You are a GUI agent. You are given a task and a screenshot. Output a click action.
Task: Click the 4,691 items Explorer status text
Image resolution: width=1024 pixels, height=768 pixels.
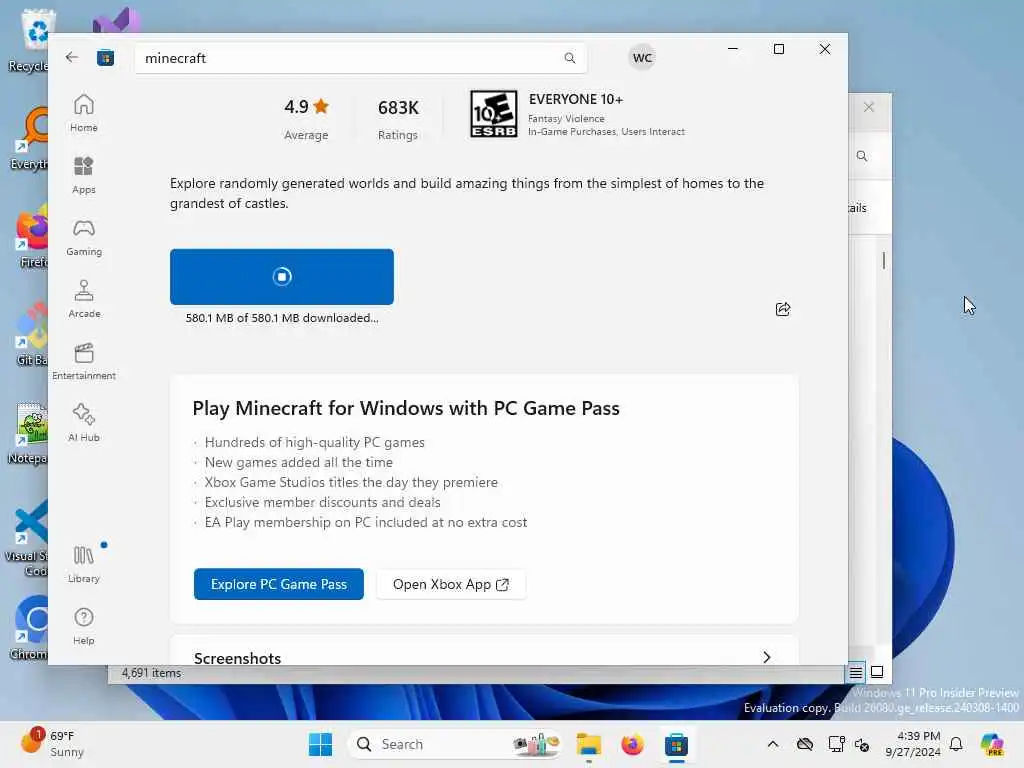152,673
